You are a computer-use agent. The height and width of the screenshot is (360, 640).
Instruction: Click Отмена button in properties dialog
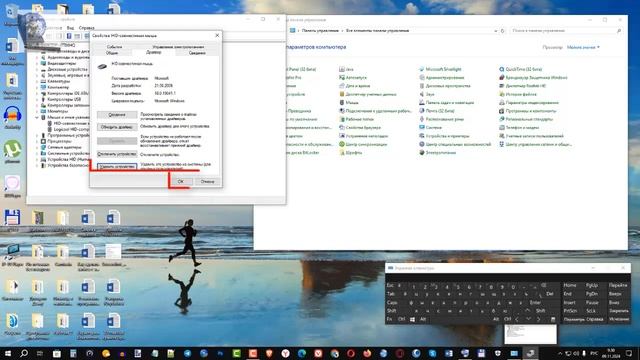click(207, 181)
